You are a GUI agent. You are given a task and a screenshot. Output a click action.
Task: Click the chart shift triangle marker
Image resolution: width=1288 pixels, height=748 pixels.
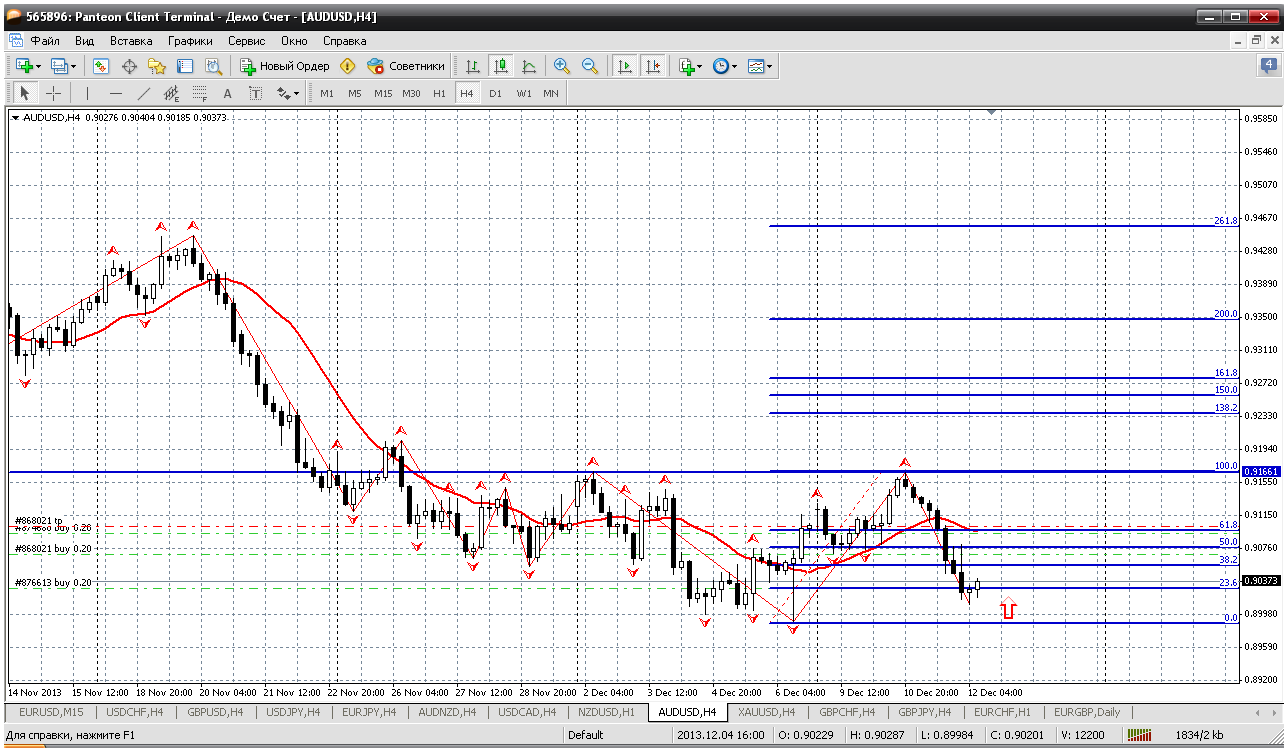tap(991, 113)
